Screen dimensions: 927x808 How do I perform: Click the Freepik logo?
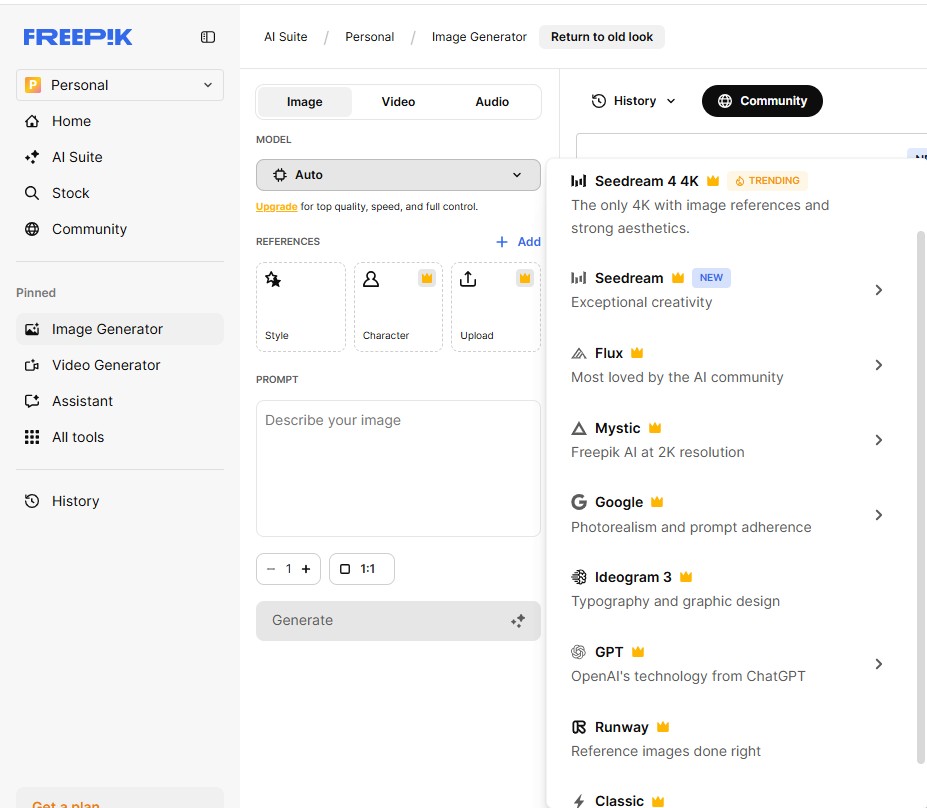tap(78, 37)
